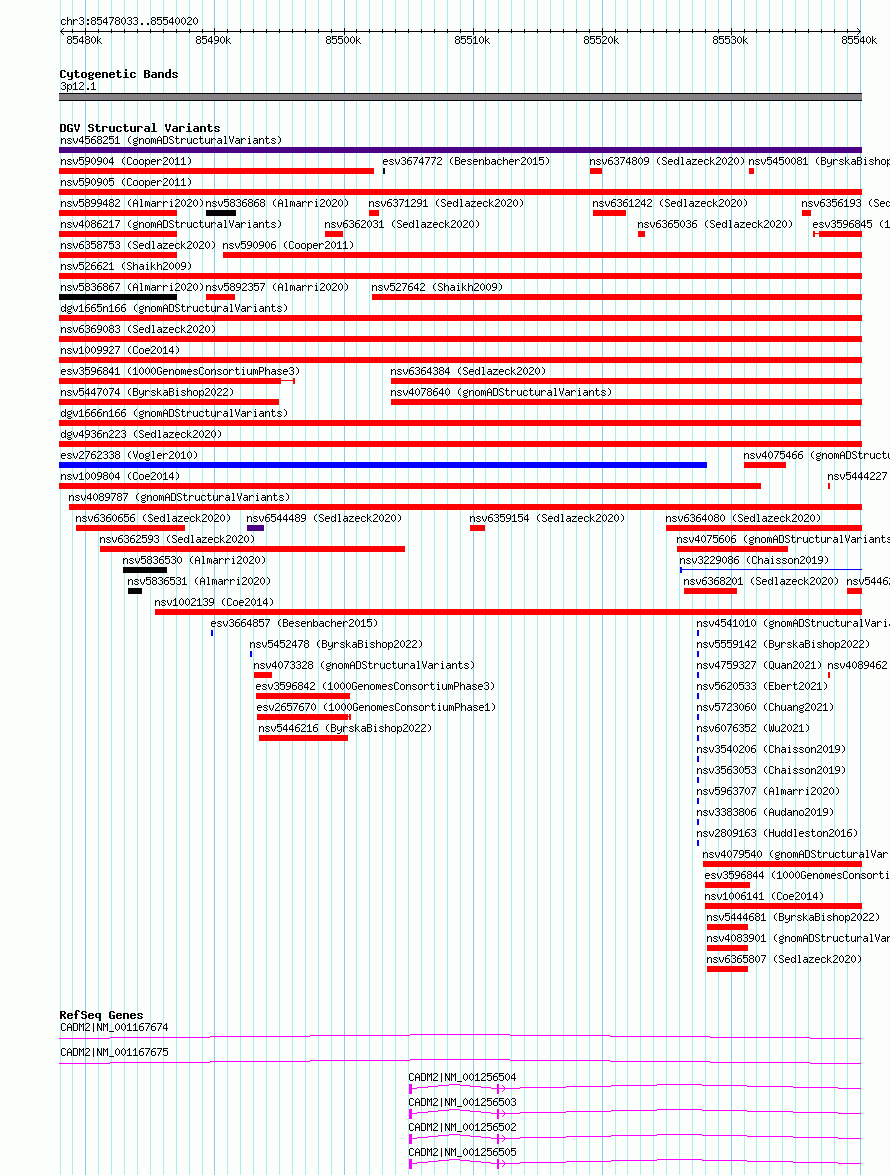Select nsv4073328 gnomAD variant label
This screenshot has width=890, height=1175.
coord(364,665)
